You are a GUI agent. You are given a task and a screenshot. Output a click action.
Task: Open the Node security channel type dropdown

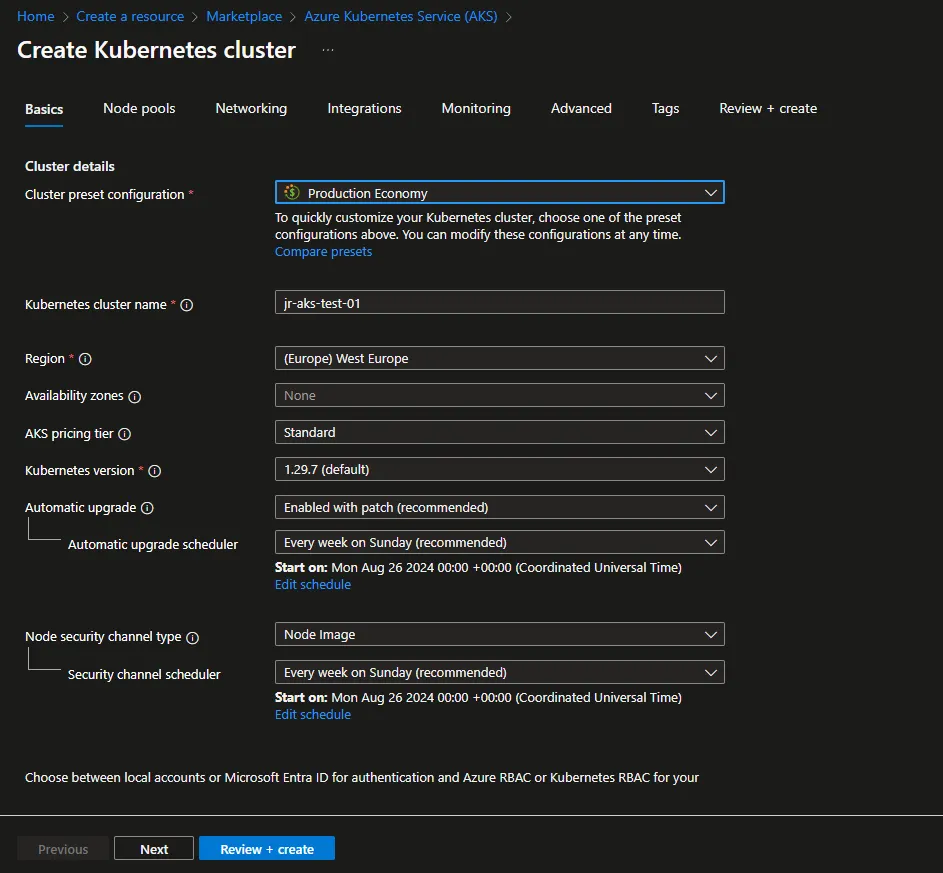tap(500, 634)
